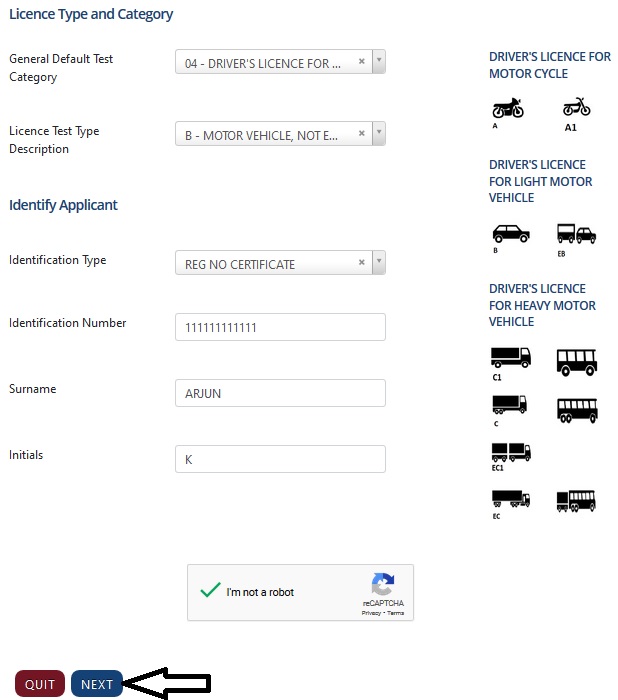This screenshot has height=700, width=618.
Task: Open the General Default Test Category dropdown arrow
Action: [x=379, y=63]
